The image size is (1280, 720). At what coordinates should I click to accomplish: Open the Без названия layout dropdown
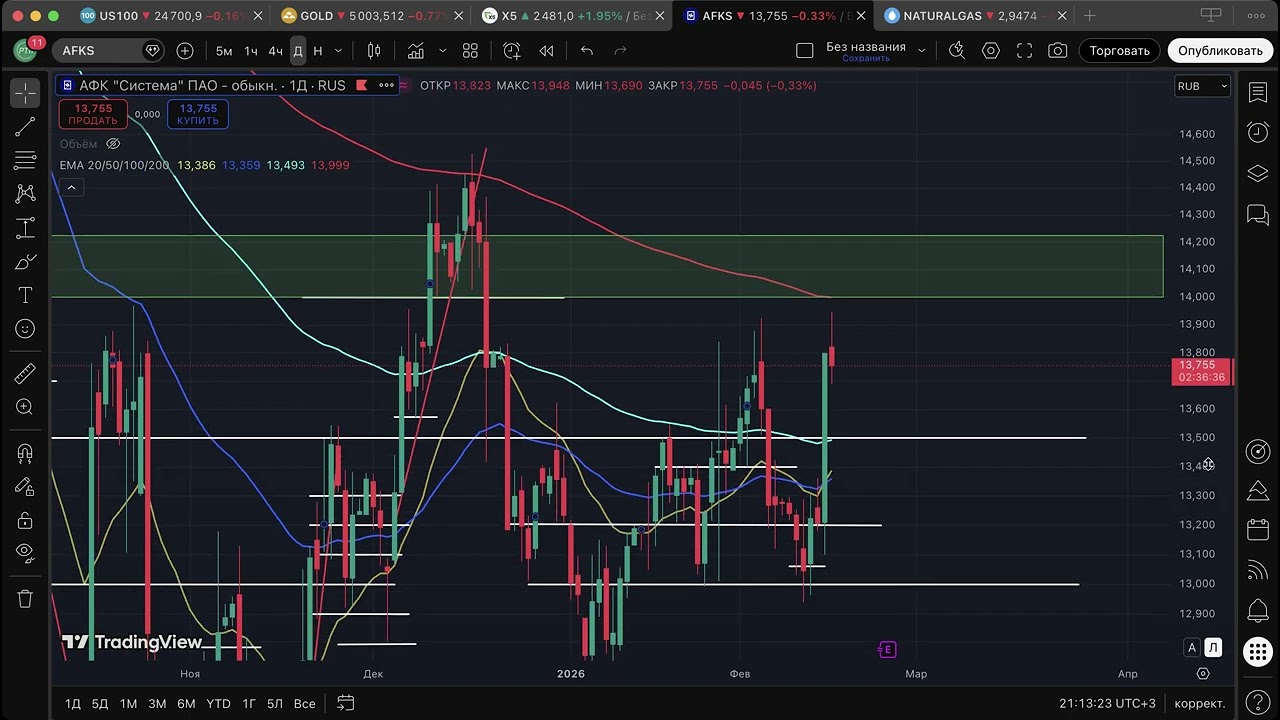(x=921, y=51)
